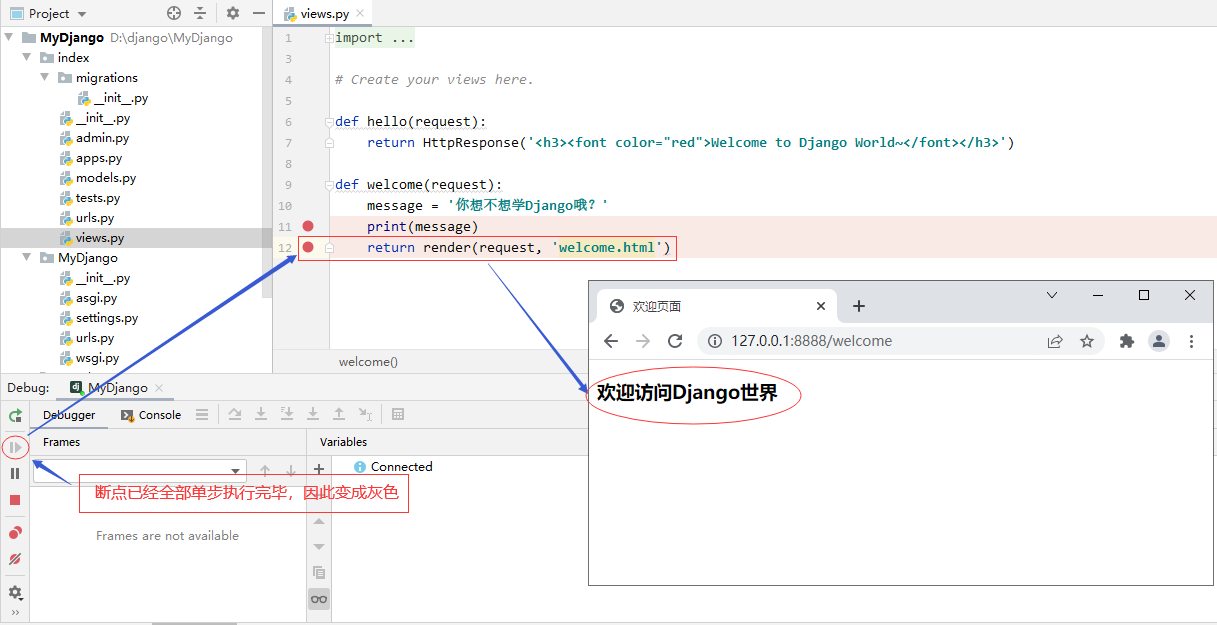Click Step Out up-arrow icon
1217x625 pixels.
[339, 414]
